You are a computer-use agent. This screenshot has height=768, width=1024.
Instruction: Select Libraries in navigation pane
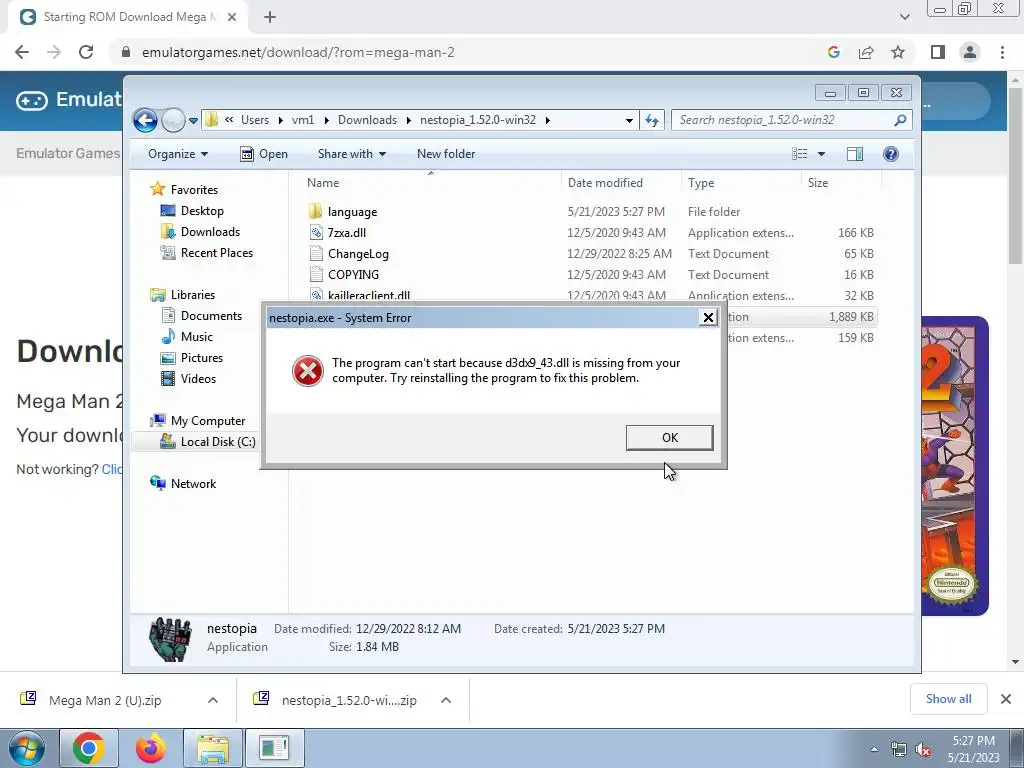click(x=193, y=295)
